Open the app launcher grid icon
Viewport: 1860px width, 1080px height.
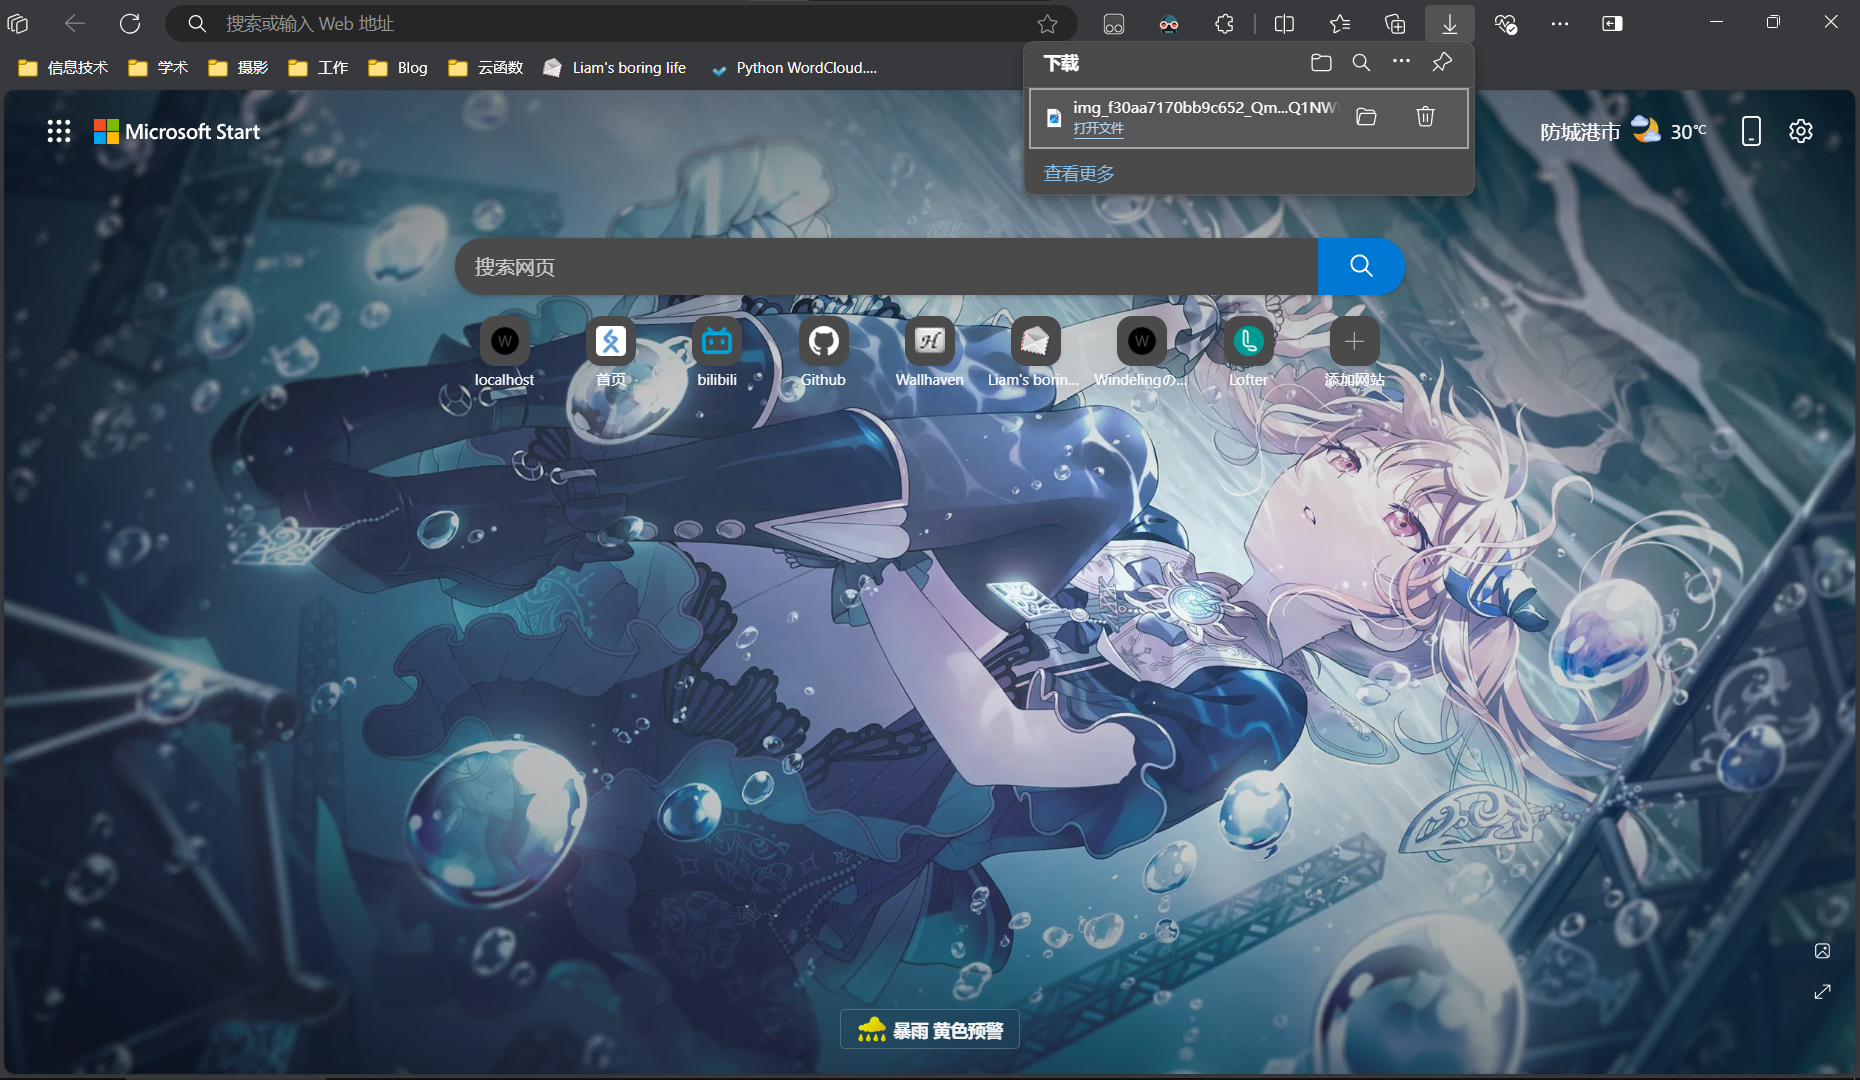pyautogui.click(x=59, y=131)
